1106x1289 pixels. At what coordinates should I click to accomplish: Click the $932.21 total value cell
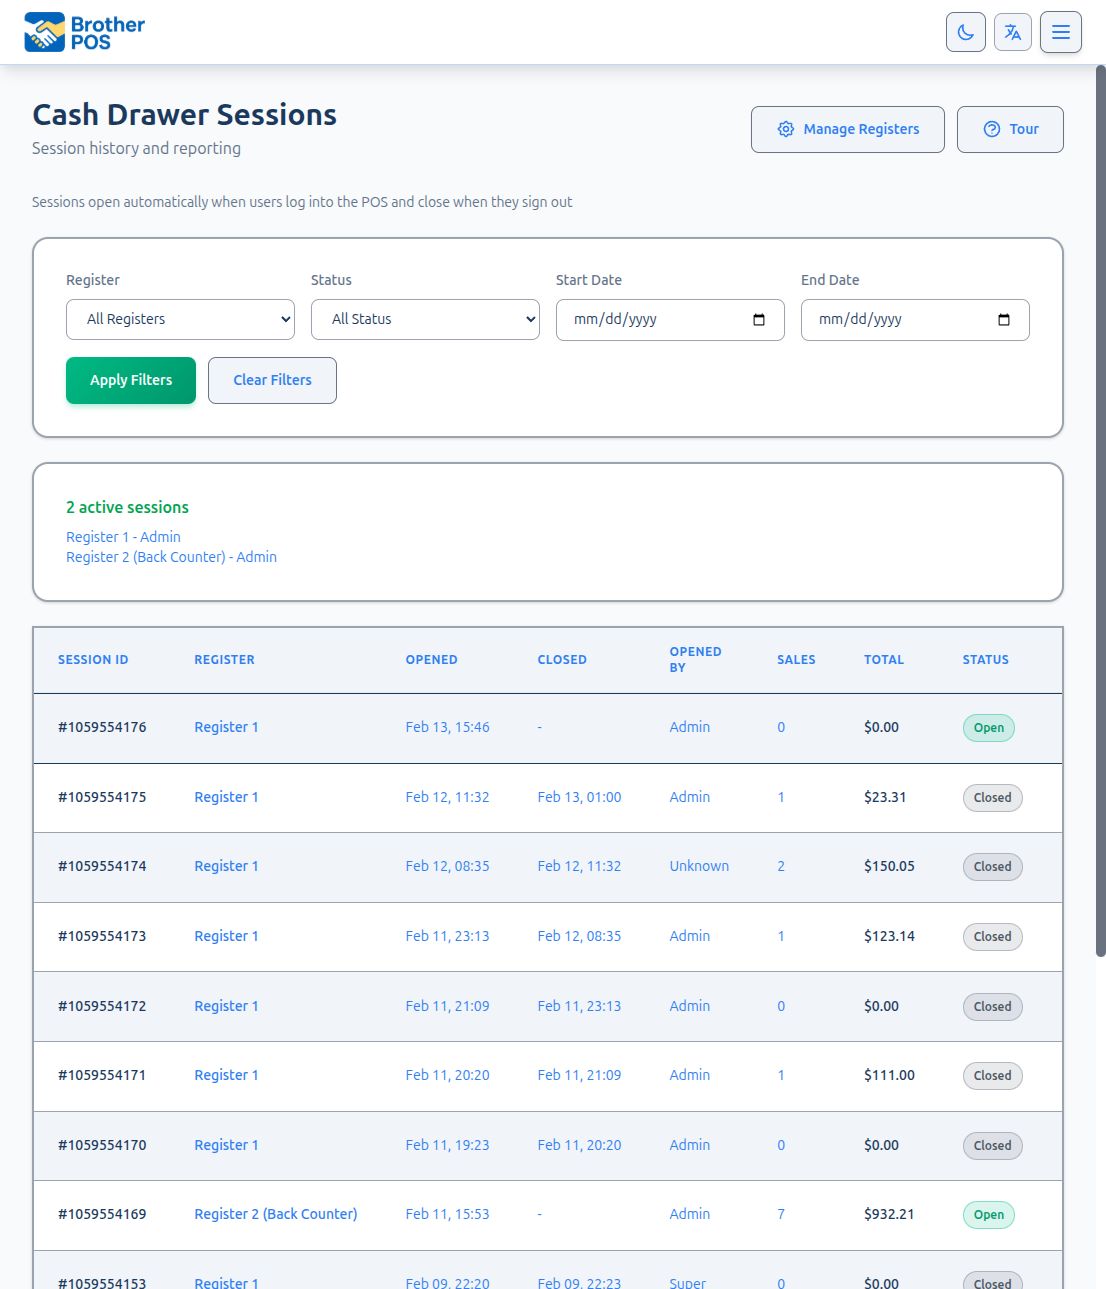[x=889, y=1214]
